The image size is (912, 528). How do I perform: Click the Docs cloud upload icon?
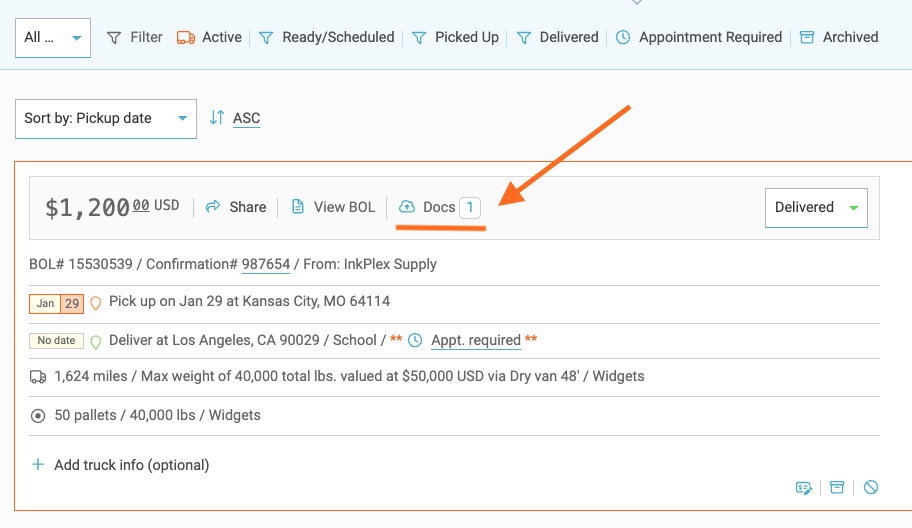pos(407,207)
